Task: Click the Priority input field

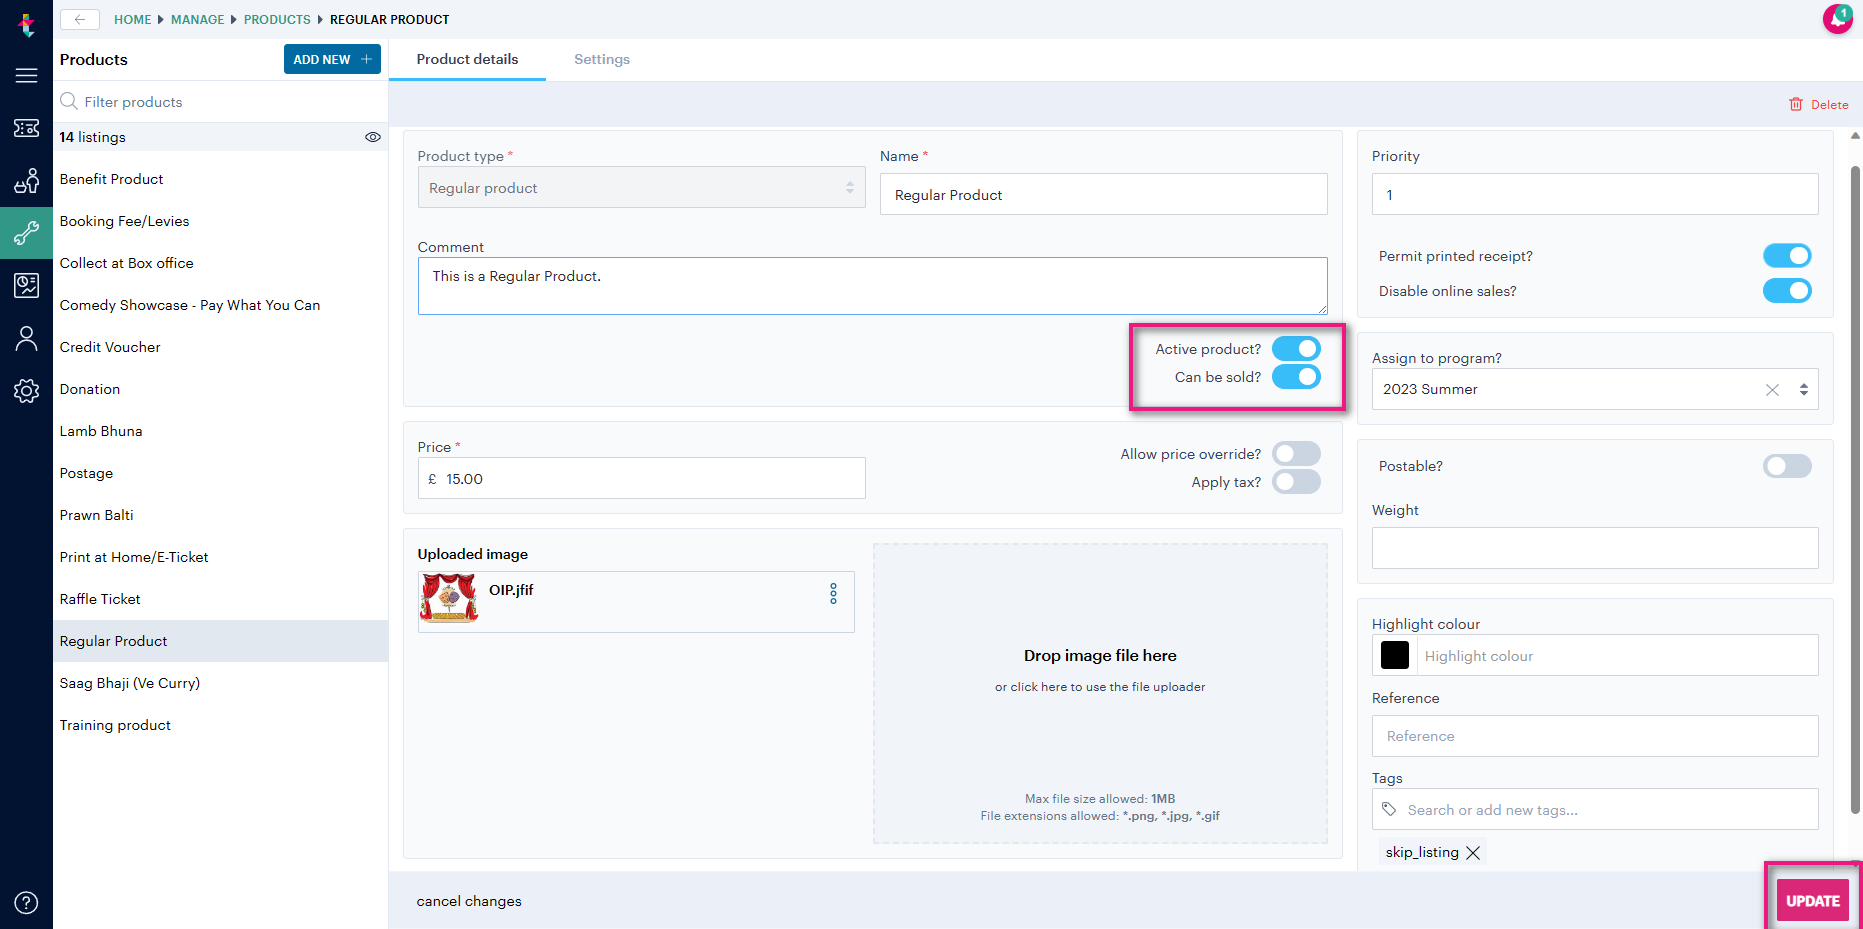Action: coord(1594,194)
